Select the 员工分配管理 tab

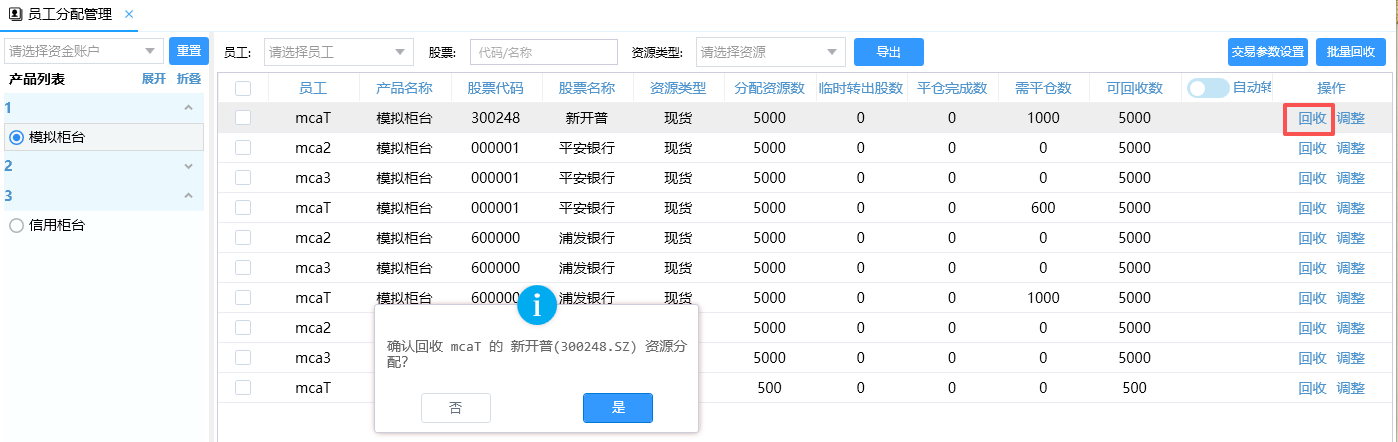pyautogui.click(x=68, y=14)
